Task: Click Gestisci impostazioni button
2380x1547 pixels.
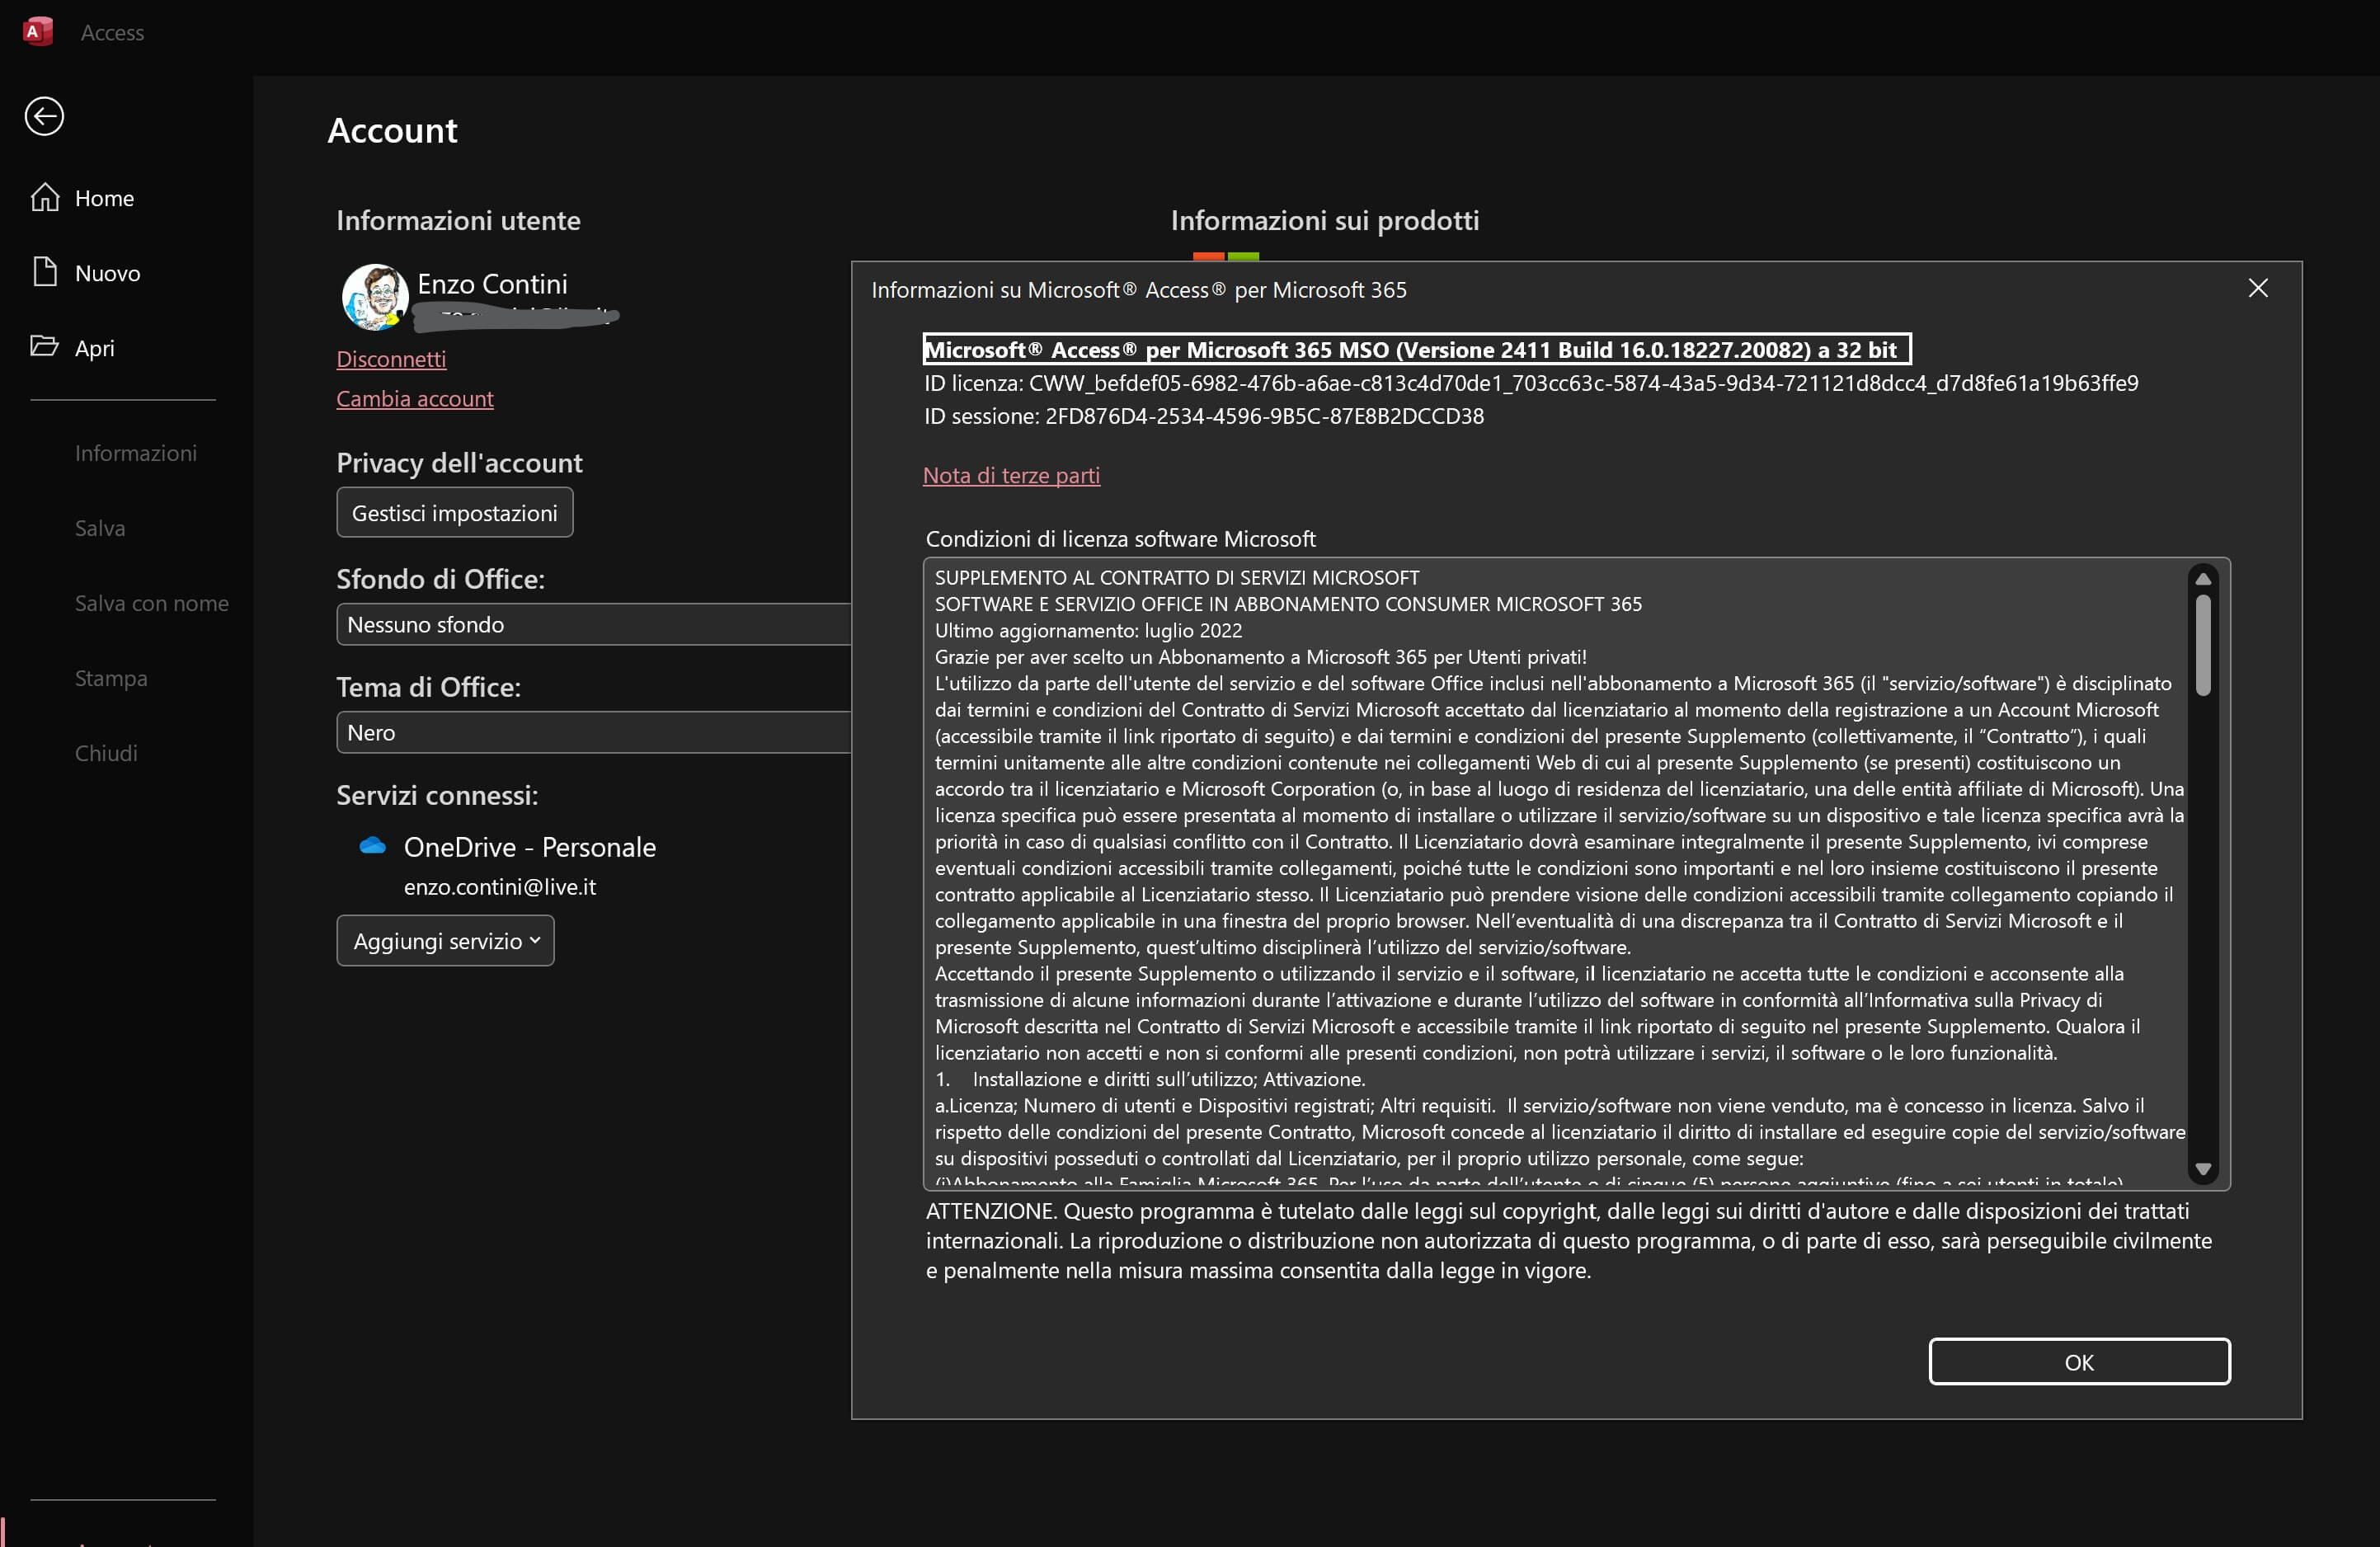Action: [454, 513]
